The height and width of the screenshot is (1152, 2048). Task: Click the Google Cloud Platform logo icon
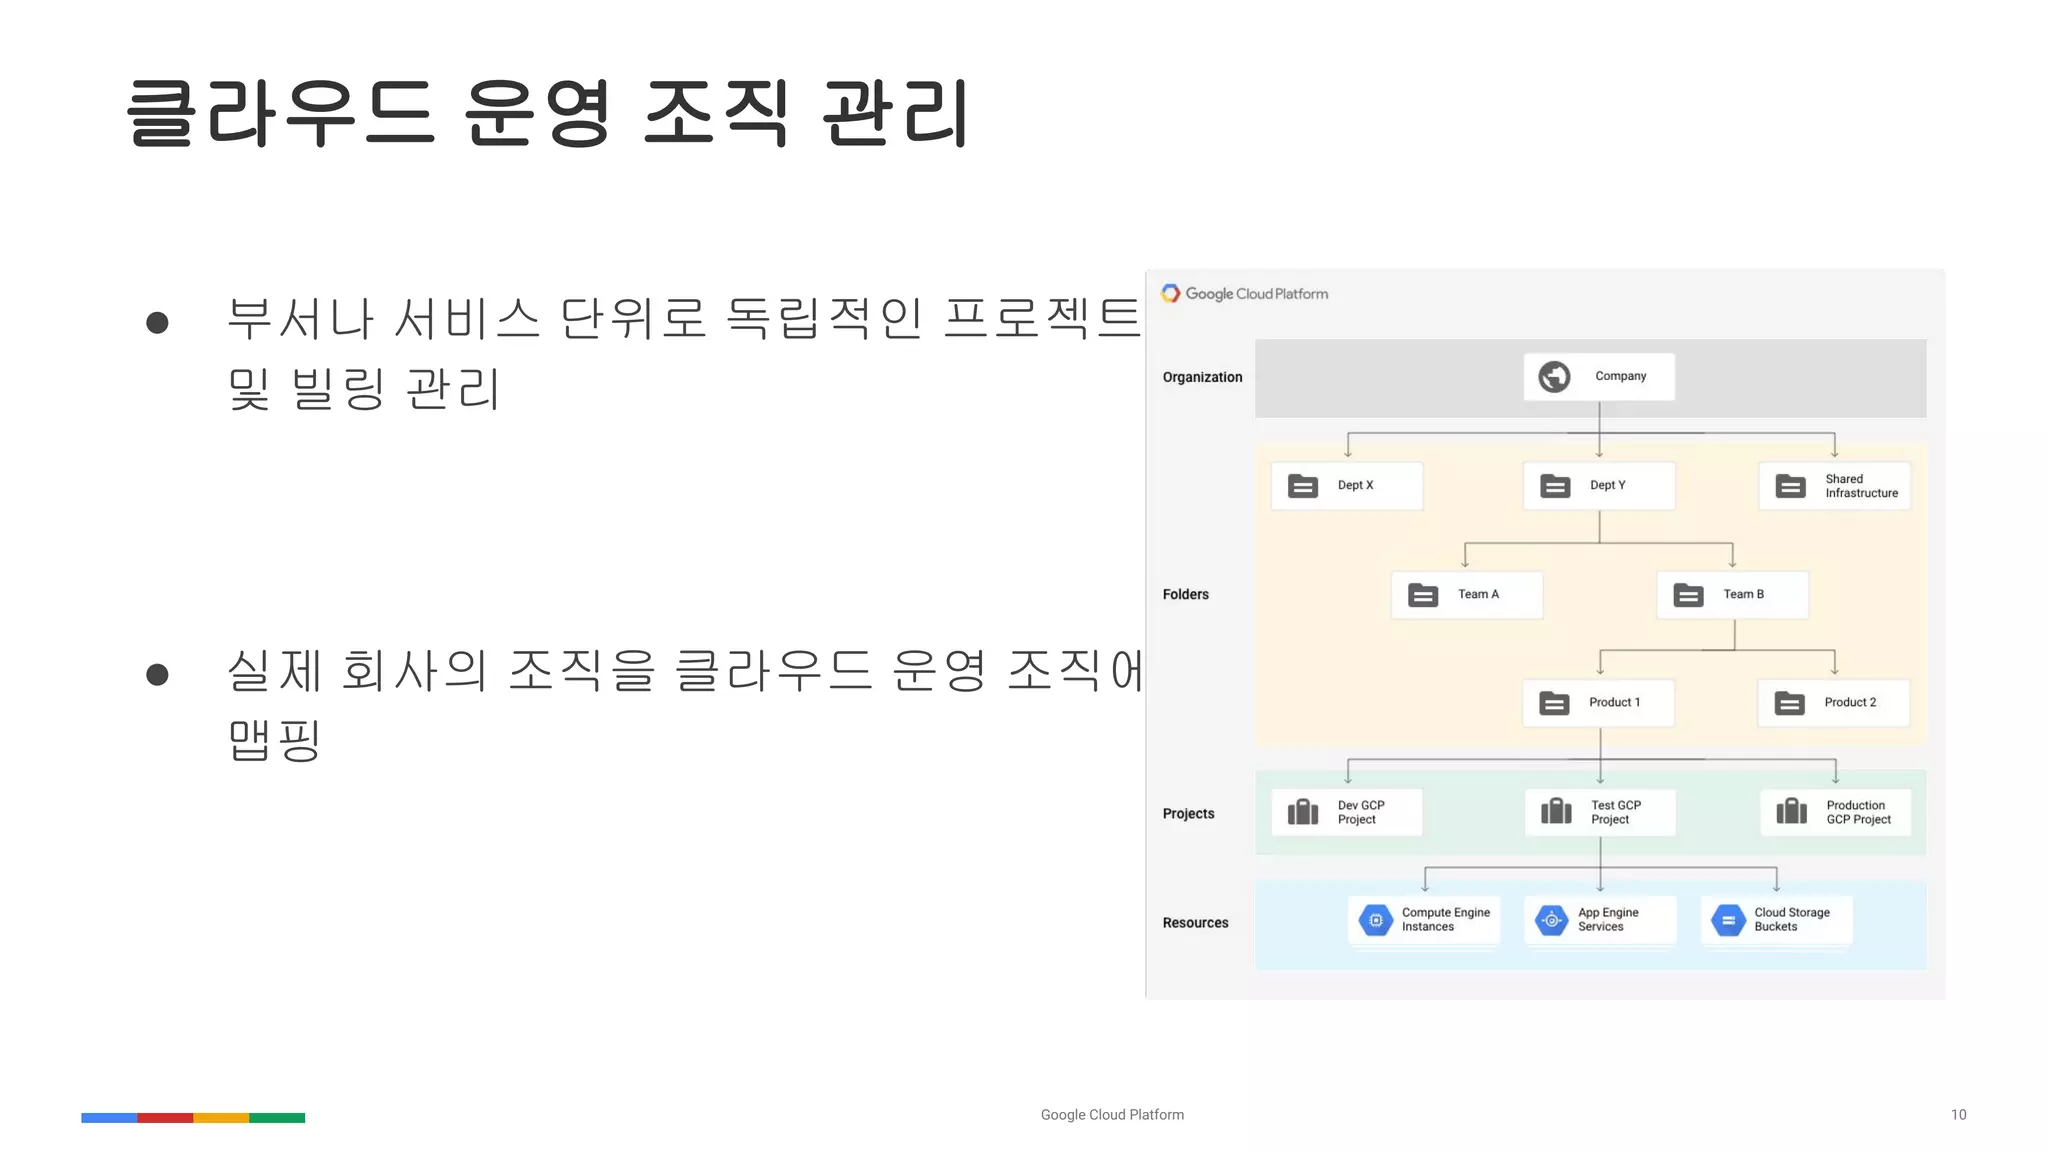(1170, 293)
